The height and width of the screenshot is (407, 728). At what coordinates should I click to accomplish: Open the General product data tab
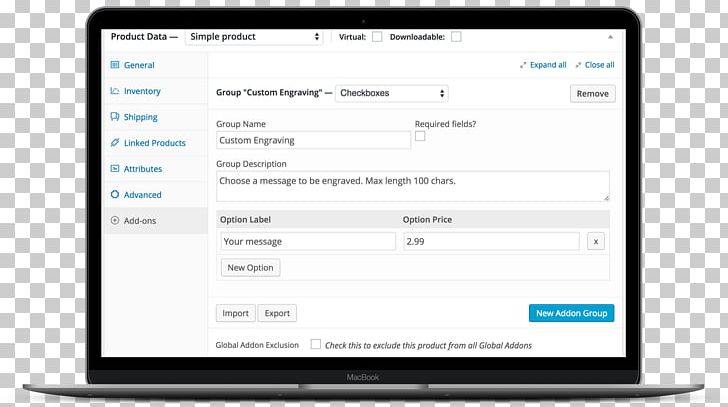pos(155,65)
